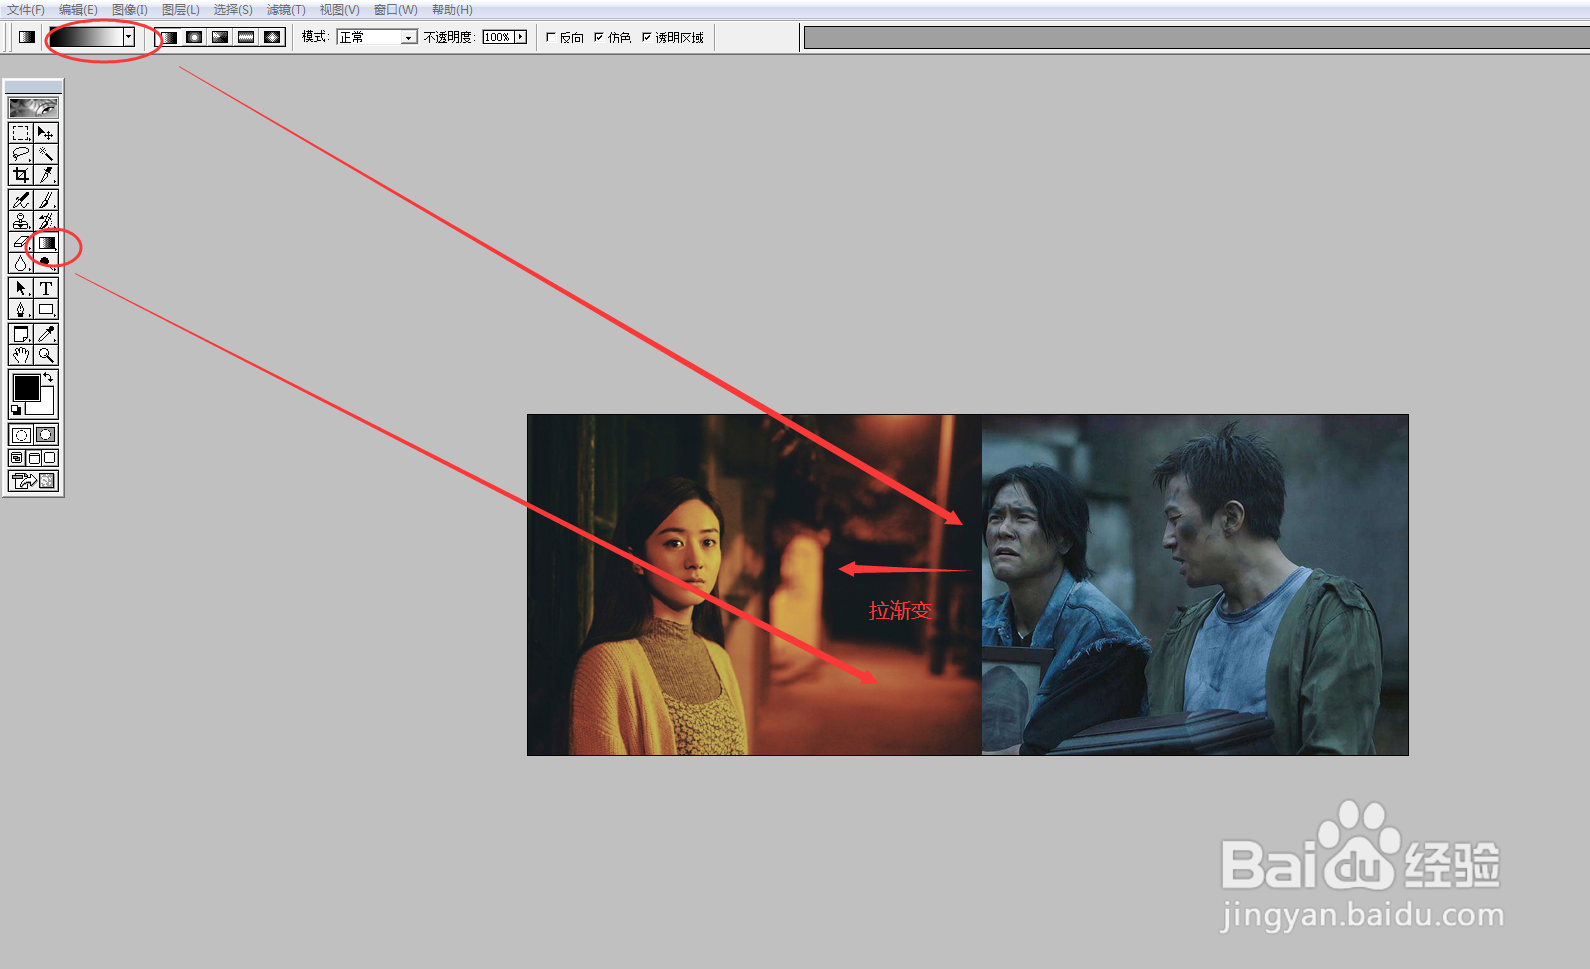Select the Type tool
The width and height of the screenshot is (1590, 969).
click(46, 288)
